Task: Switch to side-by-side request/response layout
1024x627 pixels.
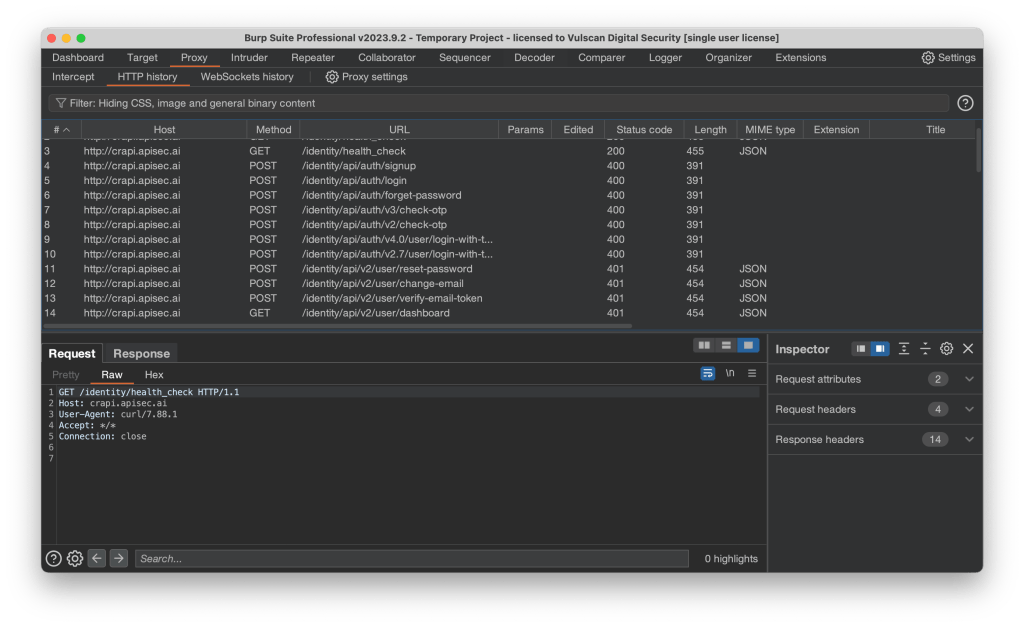Action: click(x=704, y=346)
